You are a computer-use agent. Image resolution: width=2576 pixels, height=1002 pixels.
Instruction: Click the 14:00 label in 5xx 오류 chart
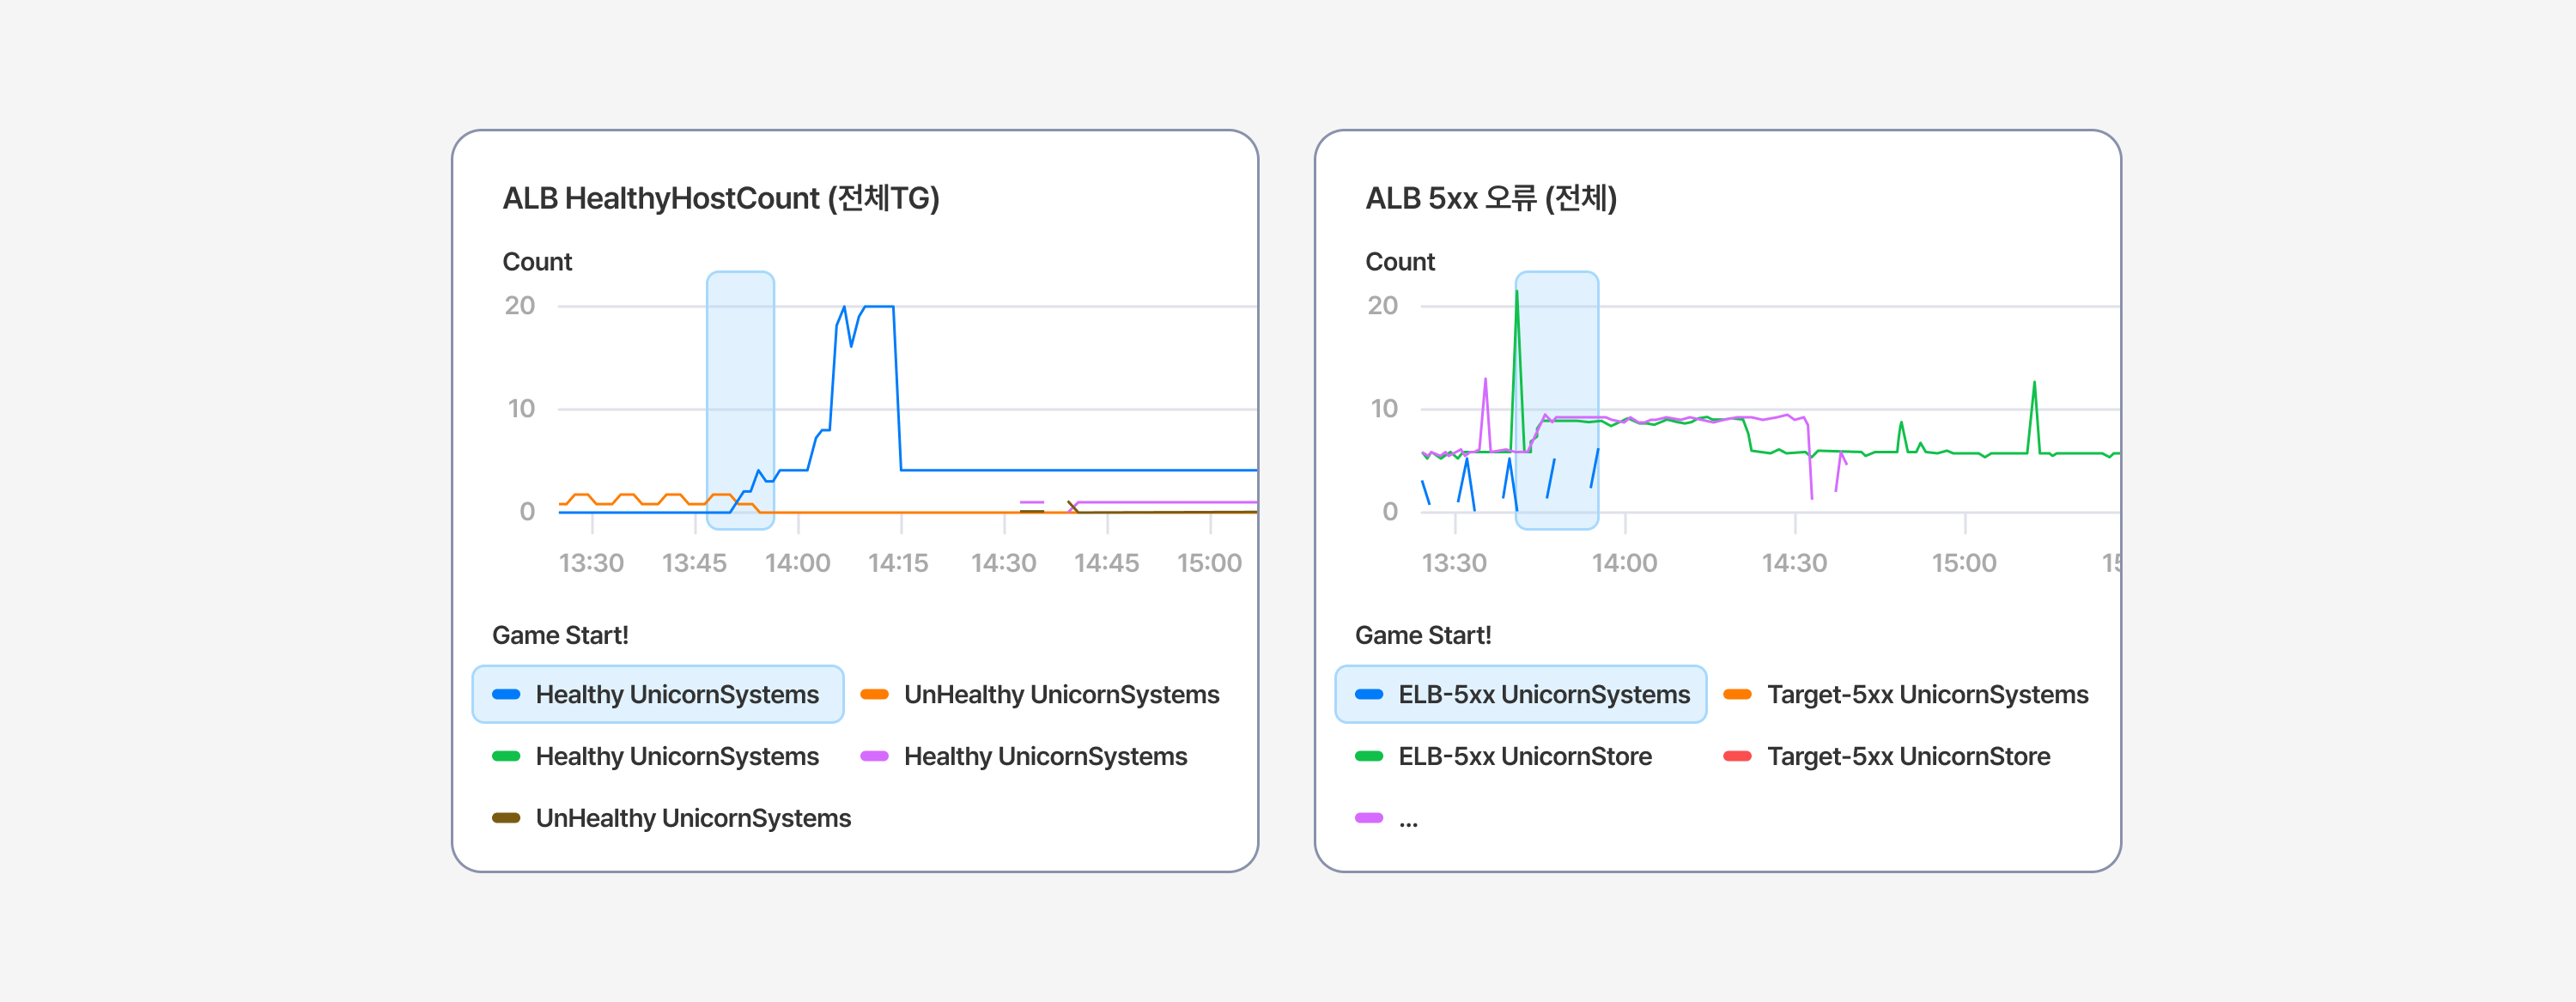tap(1624, 563)
